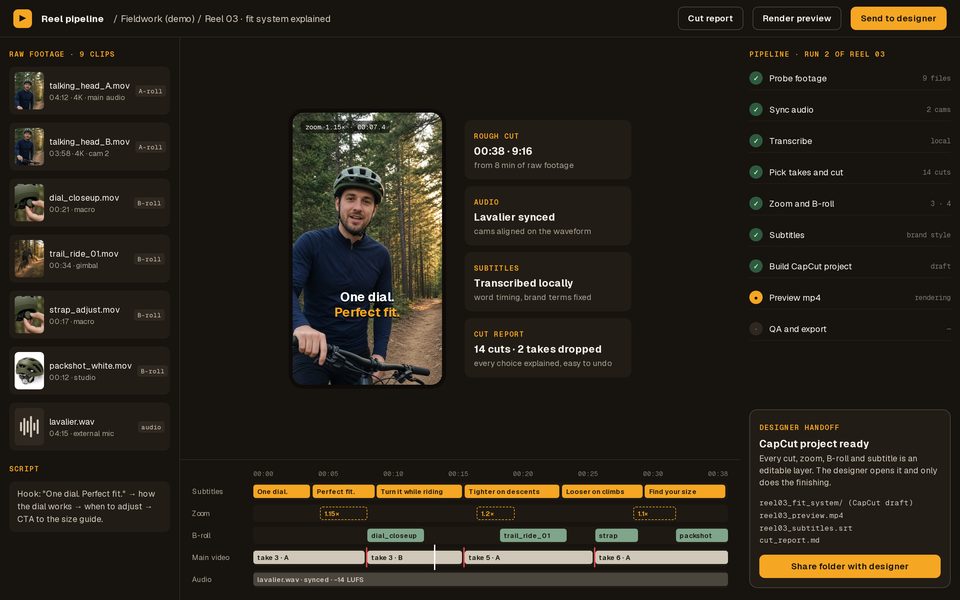Click the Reel pipeline play logo icon
This screenshot has height=600, width=960.
pyautogui.click(x=23, y=18)
